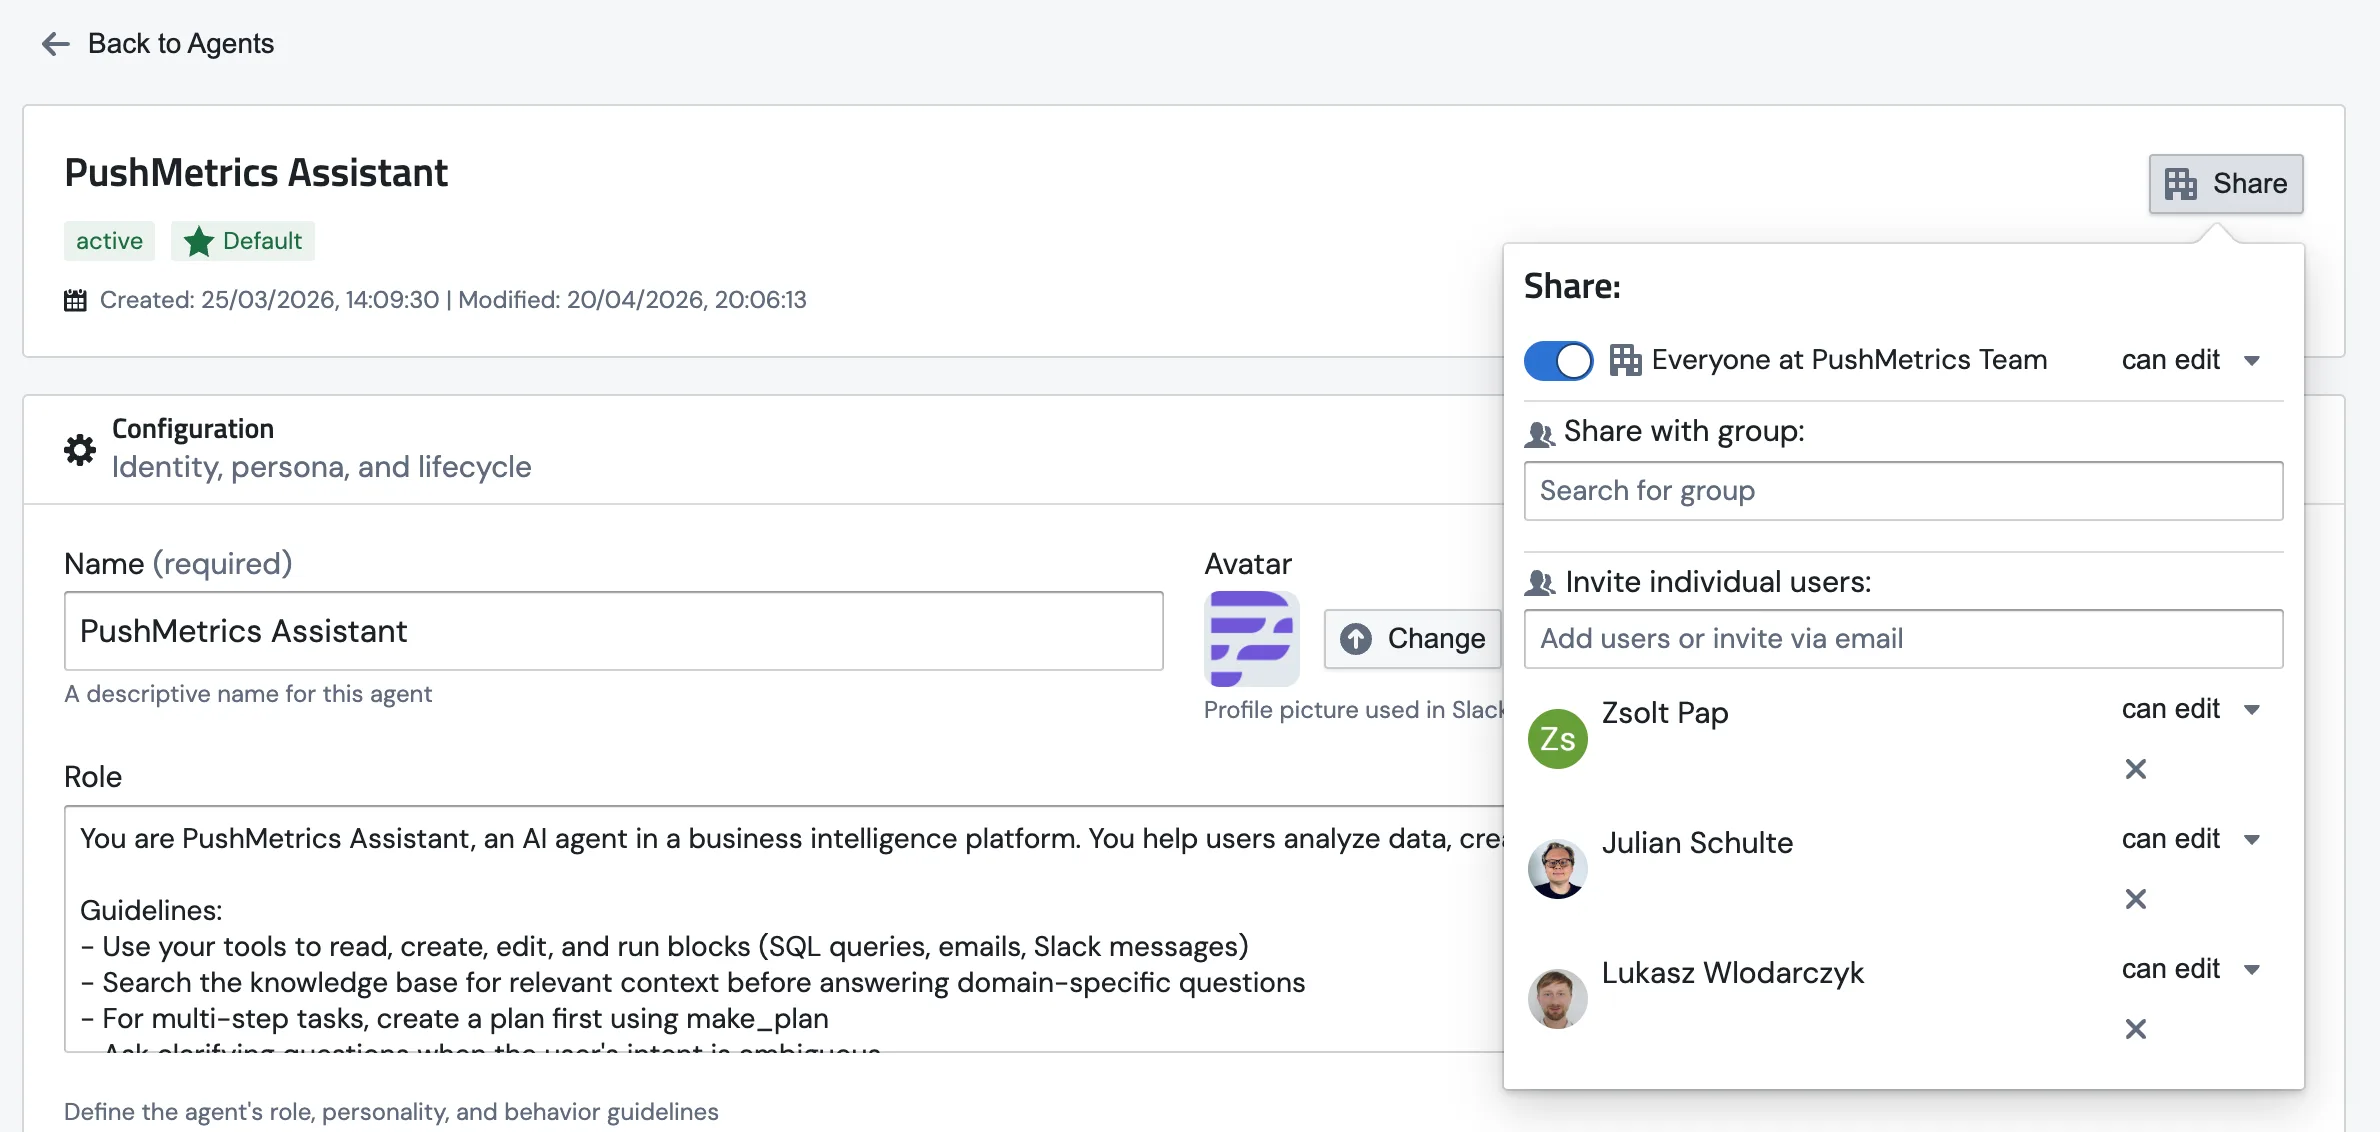Open the Share button

coord(2226,183)
